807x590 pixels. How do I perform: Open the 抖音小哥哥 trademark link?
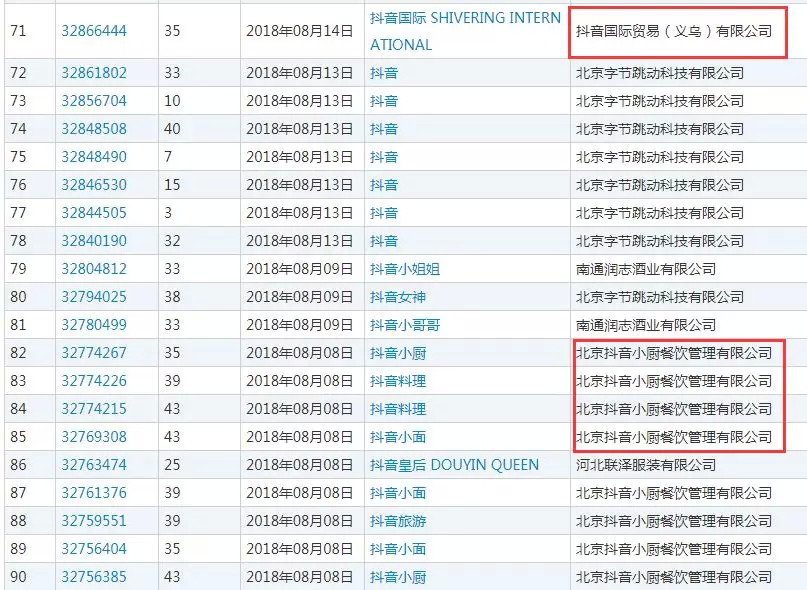(405, 325)
